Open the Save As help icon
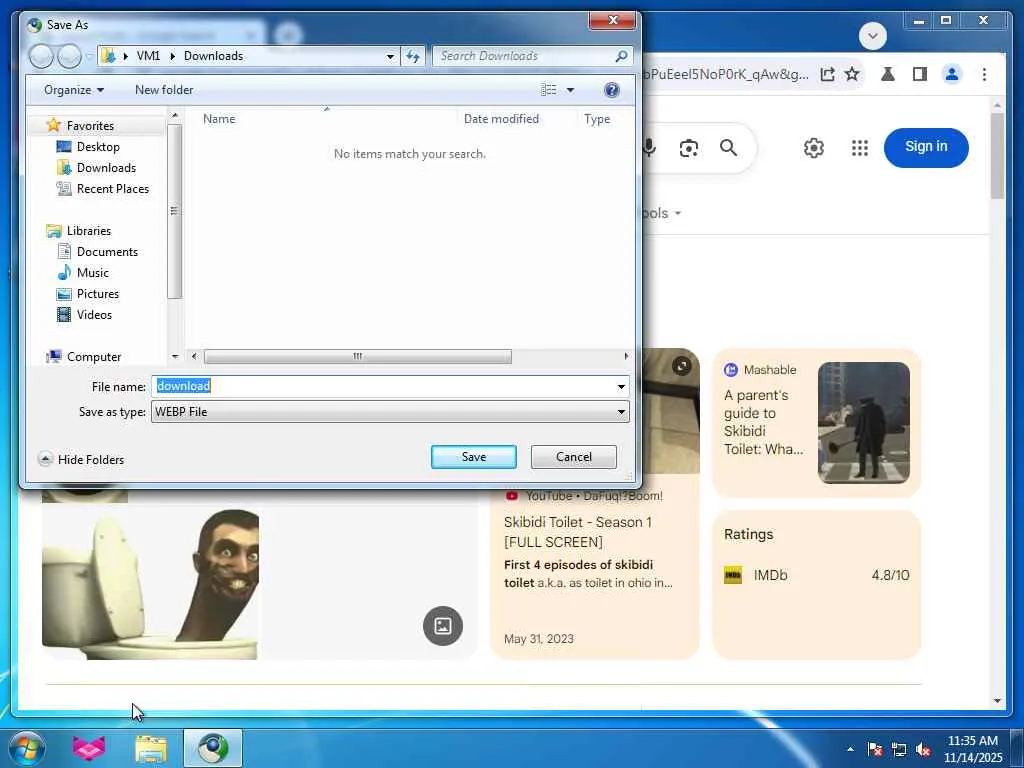 tap(611, 90)
